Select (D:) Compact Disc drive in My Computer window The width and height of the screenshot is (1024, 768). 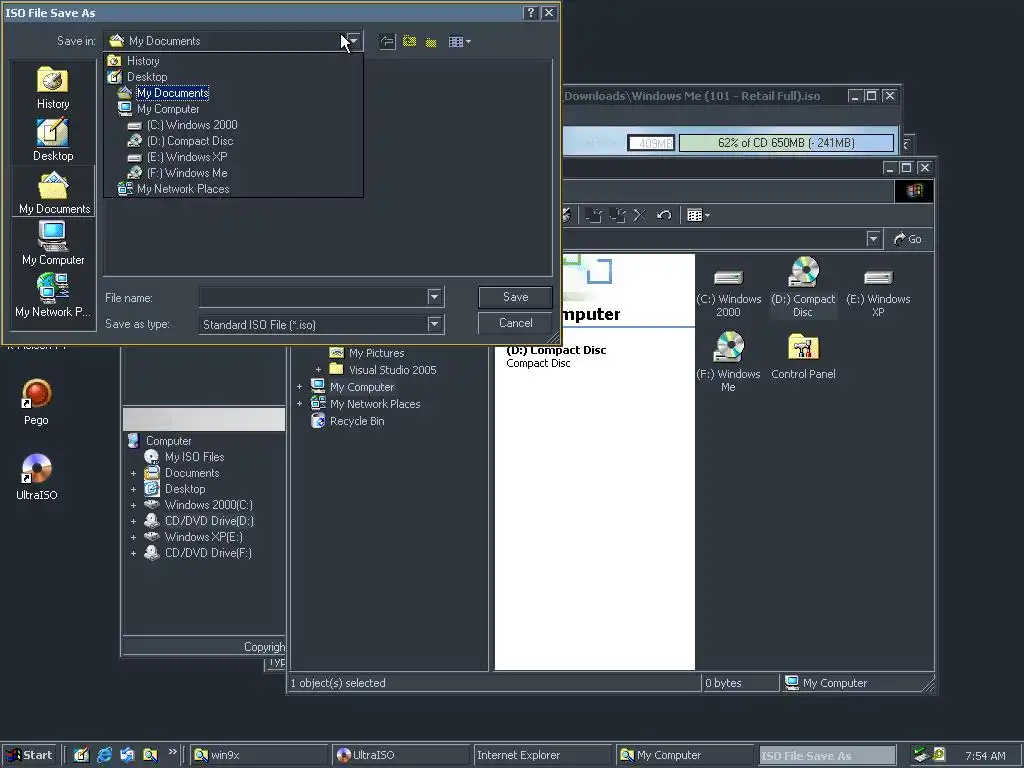[803, 288]
